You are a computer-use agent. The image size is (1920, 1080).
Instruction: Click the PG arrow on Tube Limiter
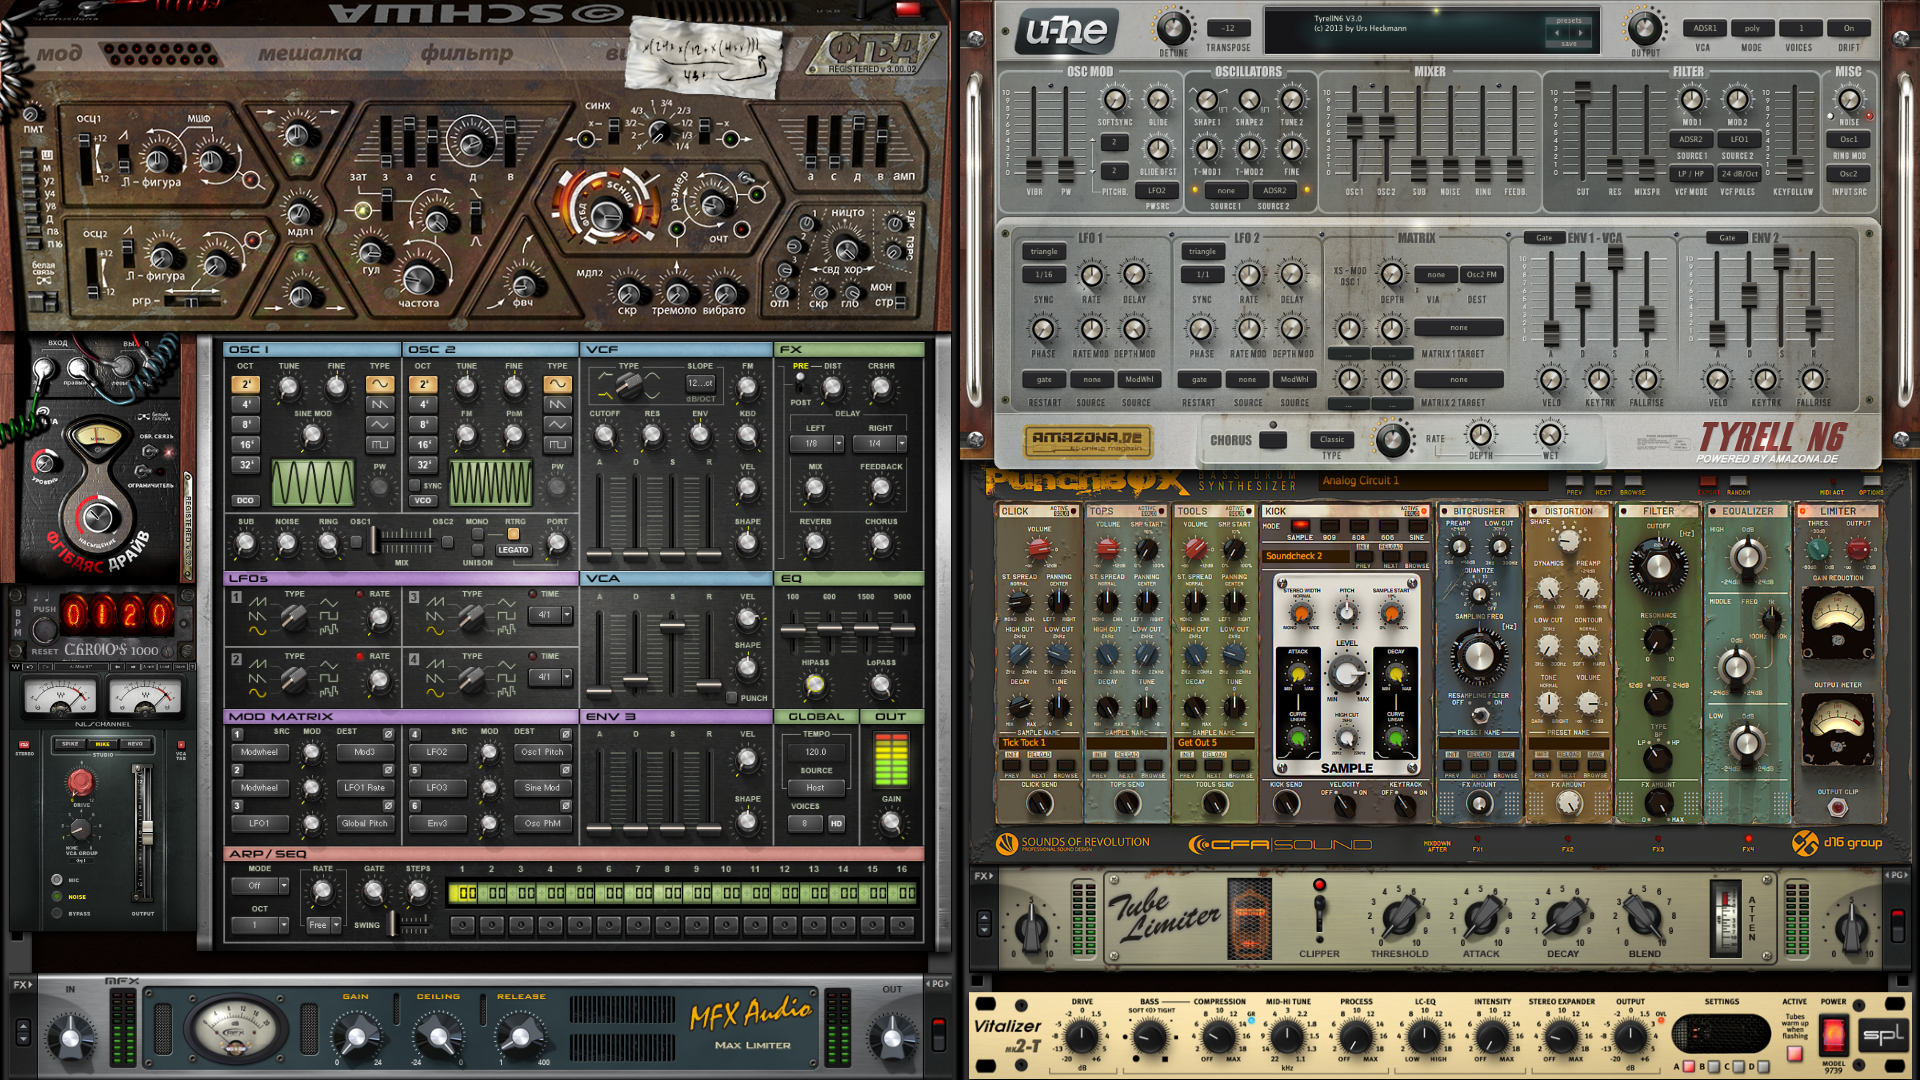(1896, 876)
